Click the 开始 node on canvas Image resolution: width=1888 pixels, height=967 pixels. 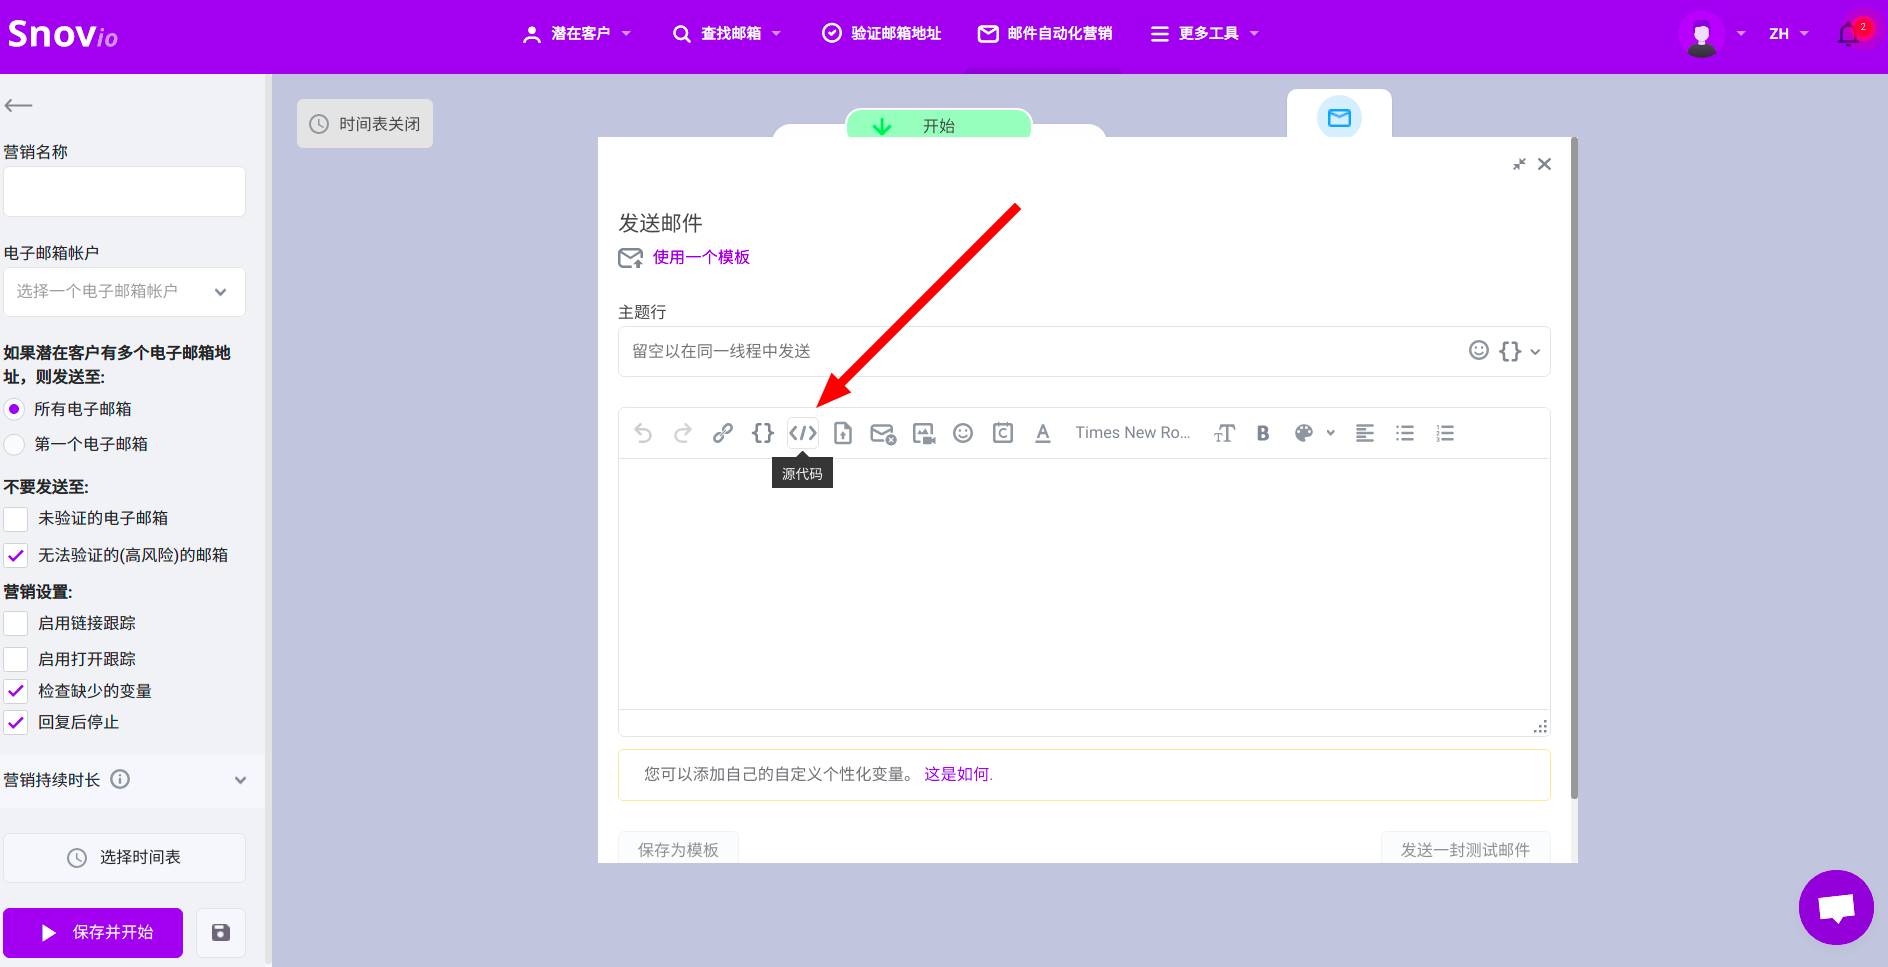[x=938, y=125]
